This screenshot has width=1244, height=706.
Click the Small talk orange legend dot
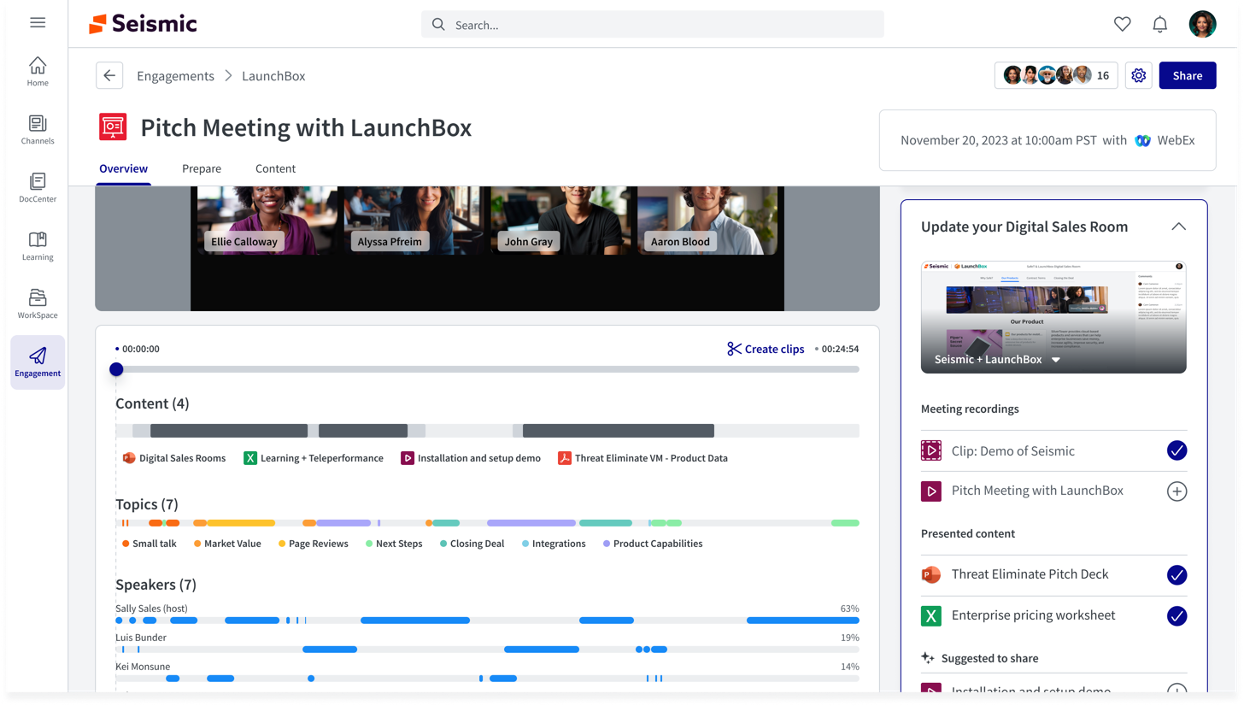coord(125,544)
